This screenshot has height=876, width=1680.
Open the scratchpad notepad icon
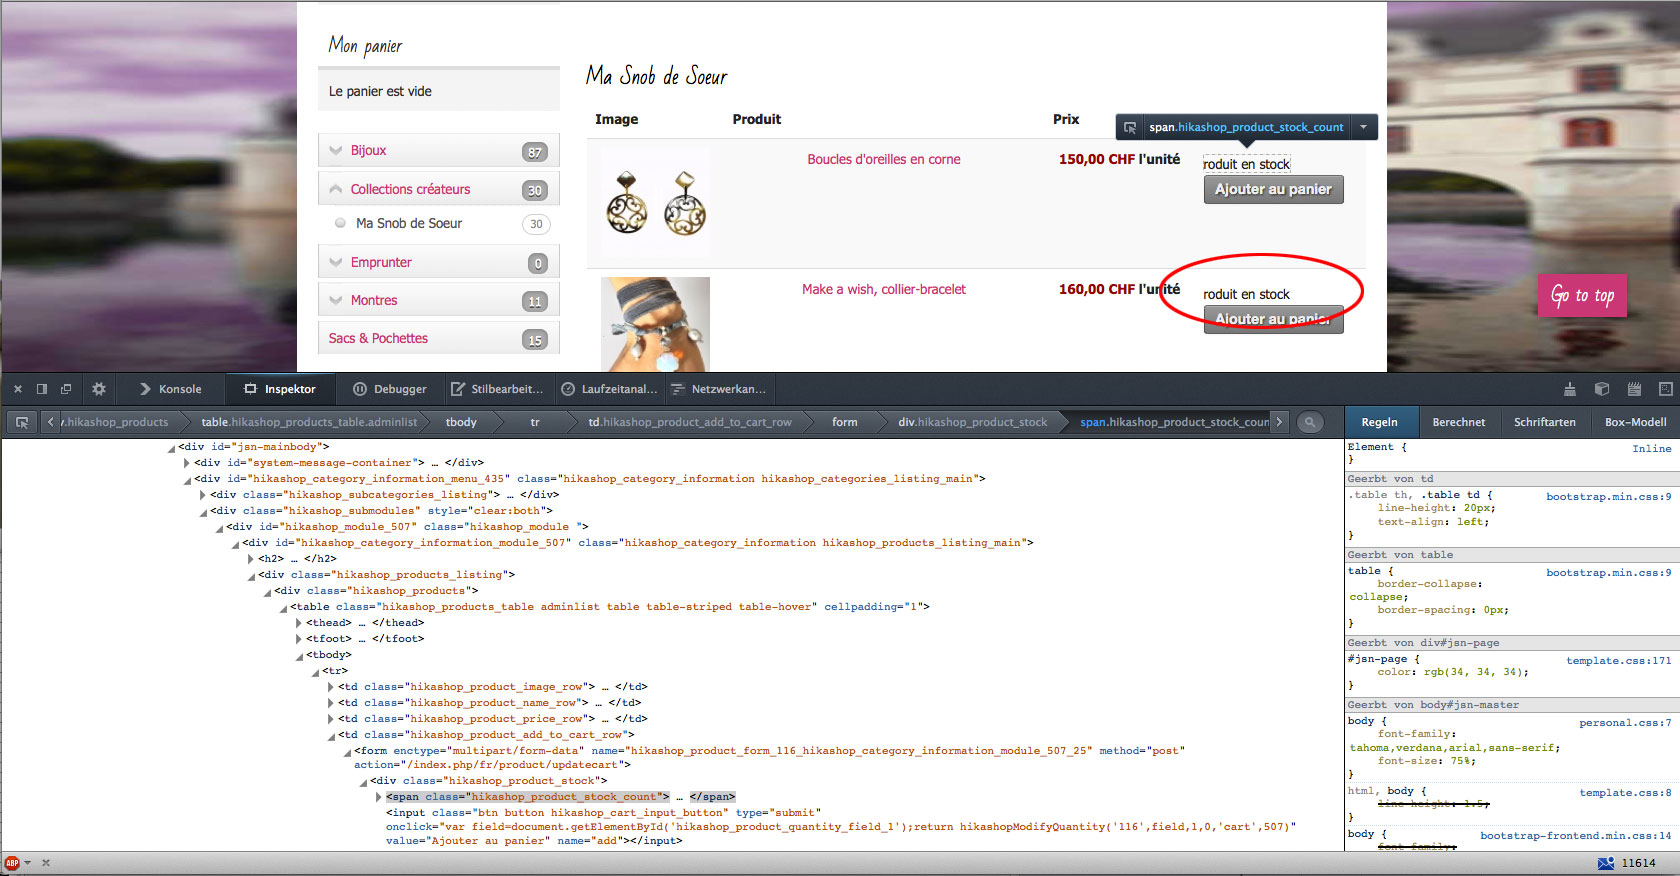(x=1634, y=389)
